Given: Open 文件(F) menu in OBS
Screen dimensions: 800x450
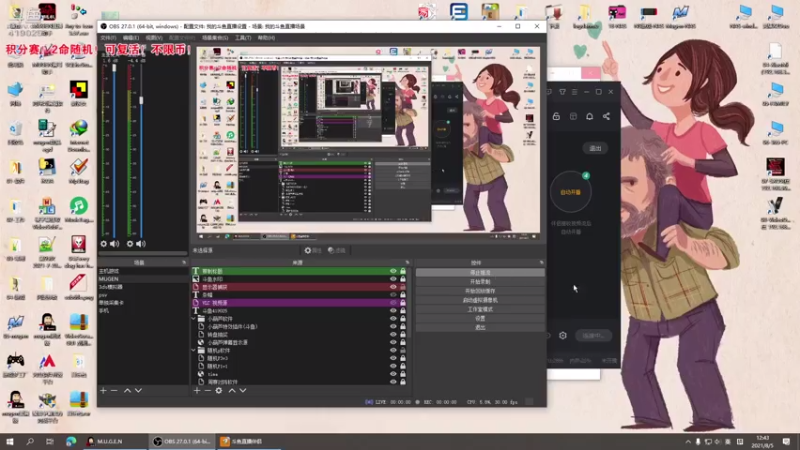Looking at the screenshot, I should (108, 38).
